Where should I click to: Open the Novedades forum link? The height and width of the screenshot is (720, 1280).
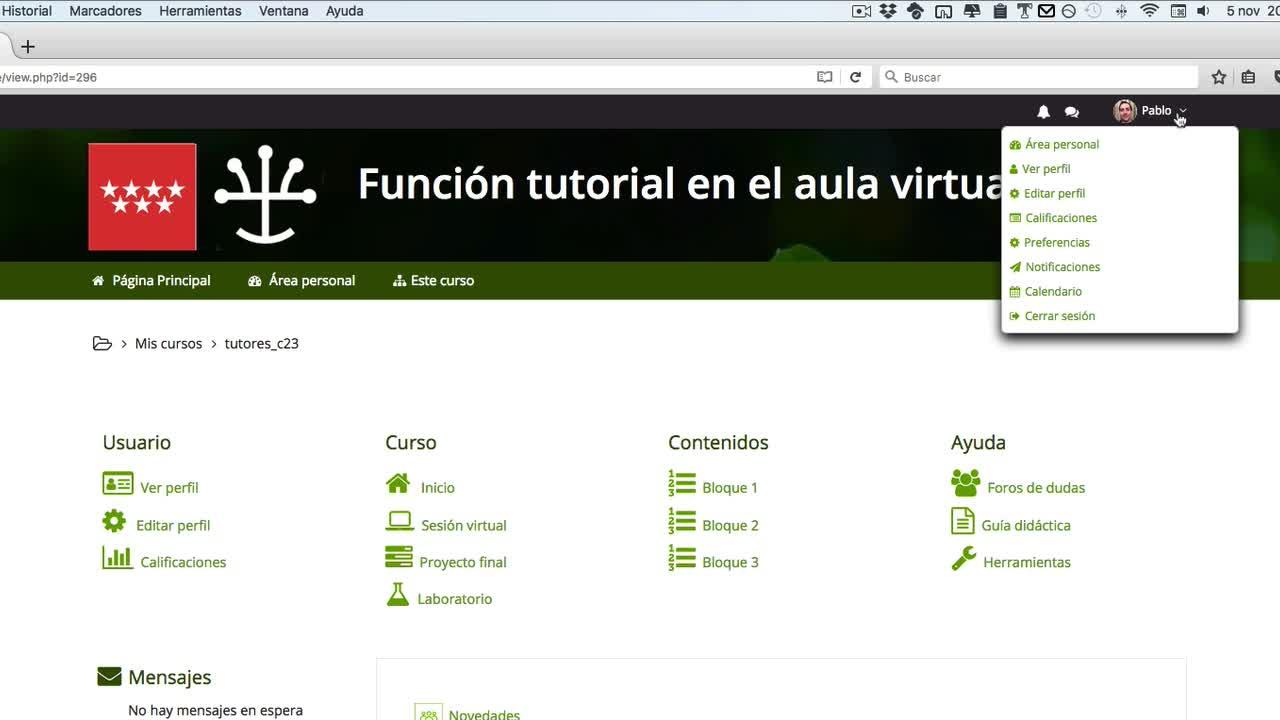point(484,715)
